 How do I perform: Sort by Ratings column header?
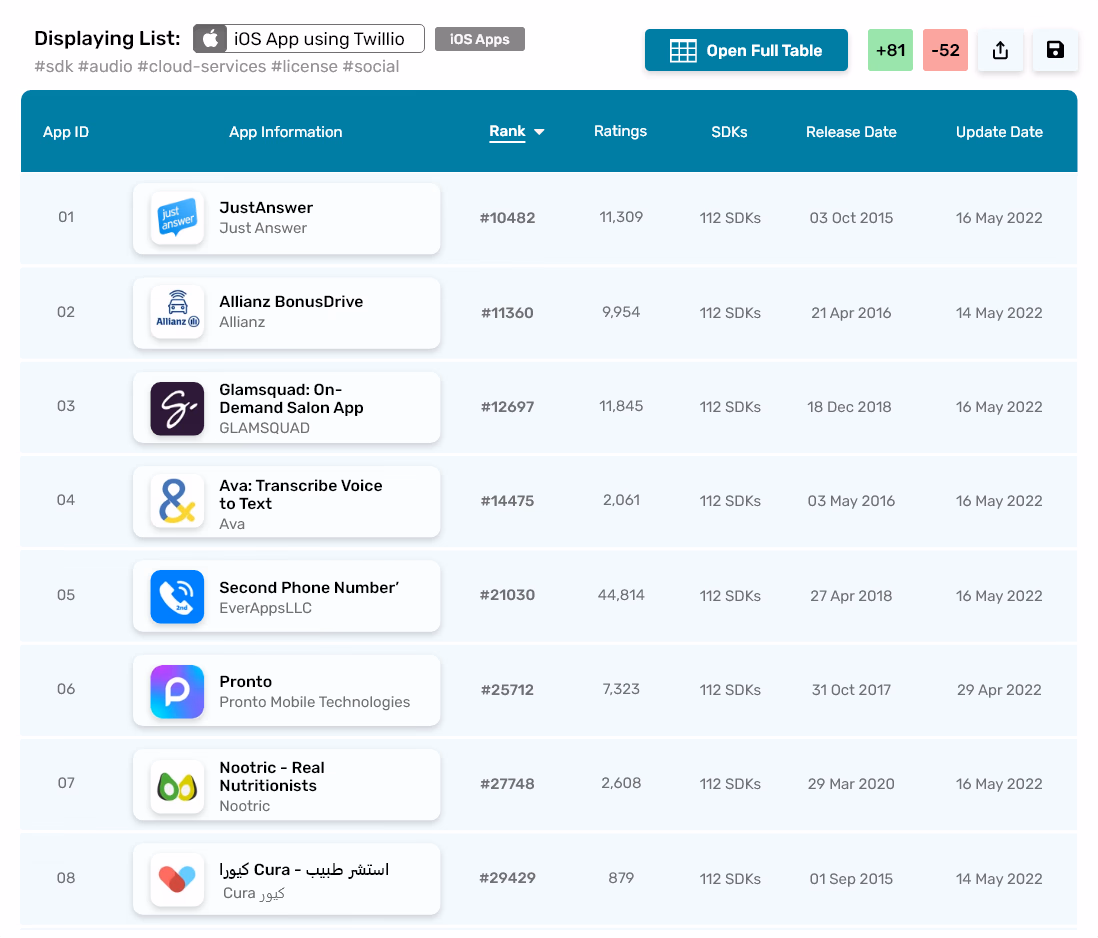pyautogui.click(x=620, y=132)
